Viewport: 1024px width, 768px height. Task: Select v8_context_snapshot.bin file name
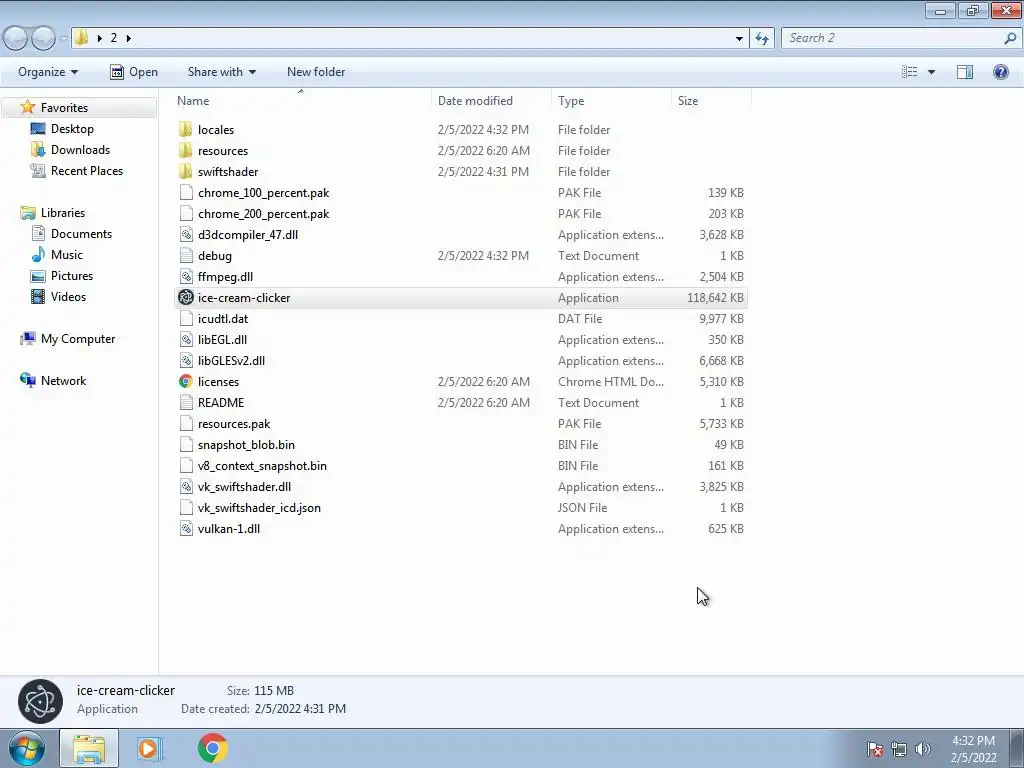262,466
